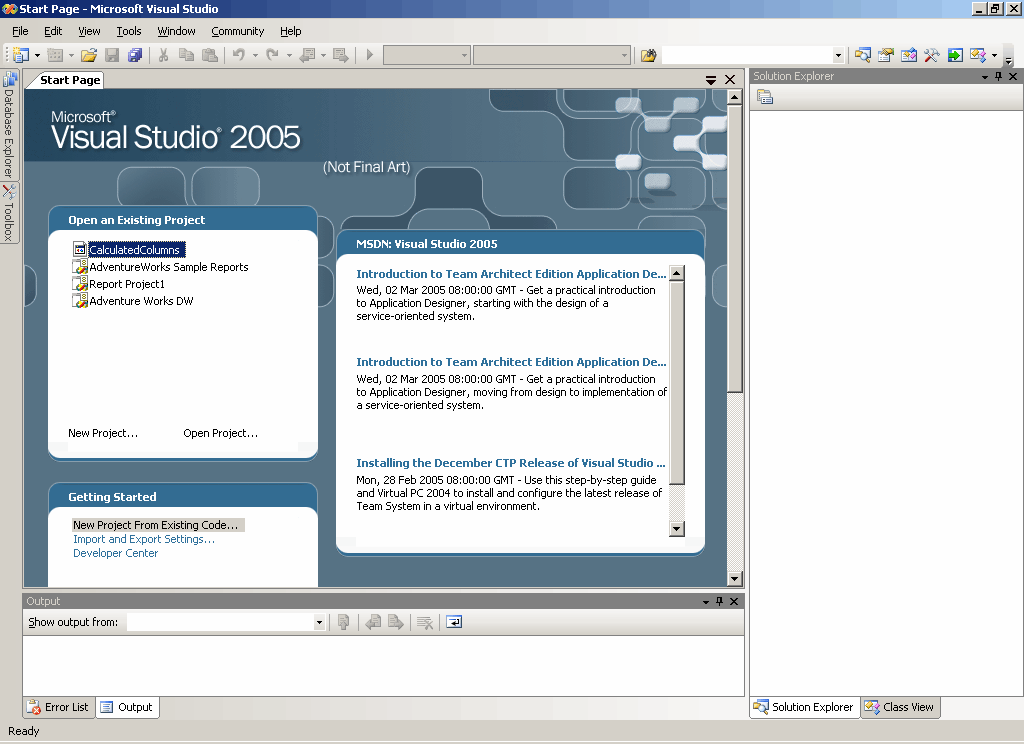Switch to the Error List tab
The image size is (1024, 744).
point(58,707)
